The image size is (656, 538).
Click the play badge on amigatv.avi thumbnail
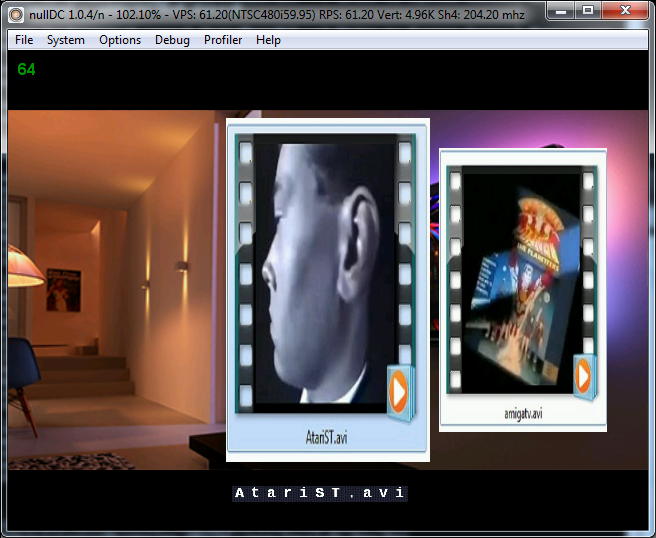[584, 377]
